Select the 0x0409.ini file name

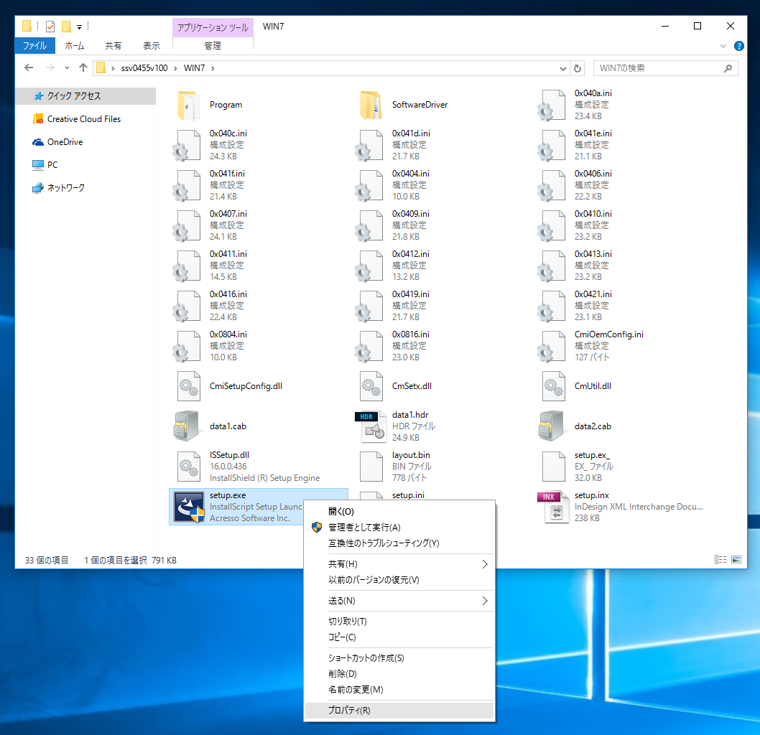click(411, 214)
